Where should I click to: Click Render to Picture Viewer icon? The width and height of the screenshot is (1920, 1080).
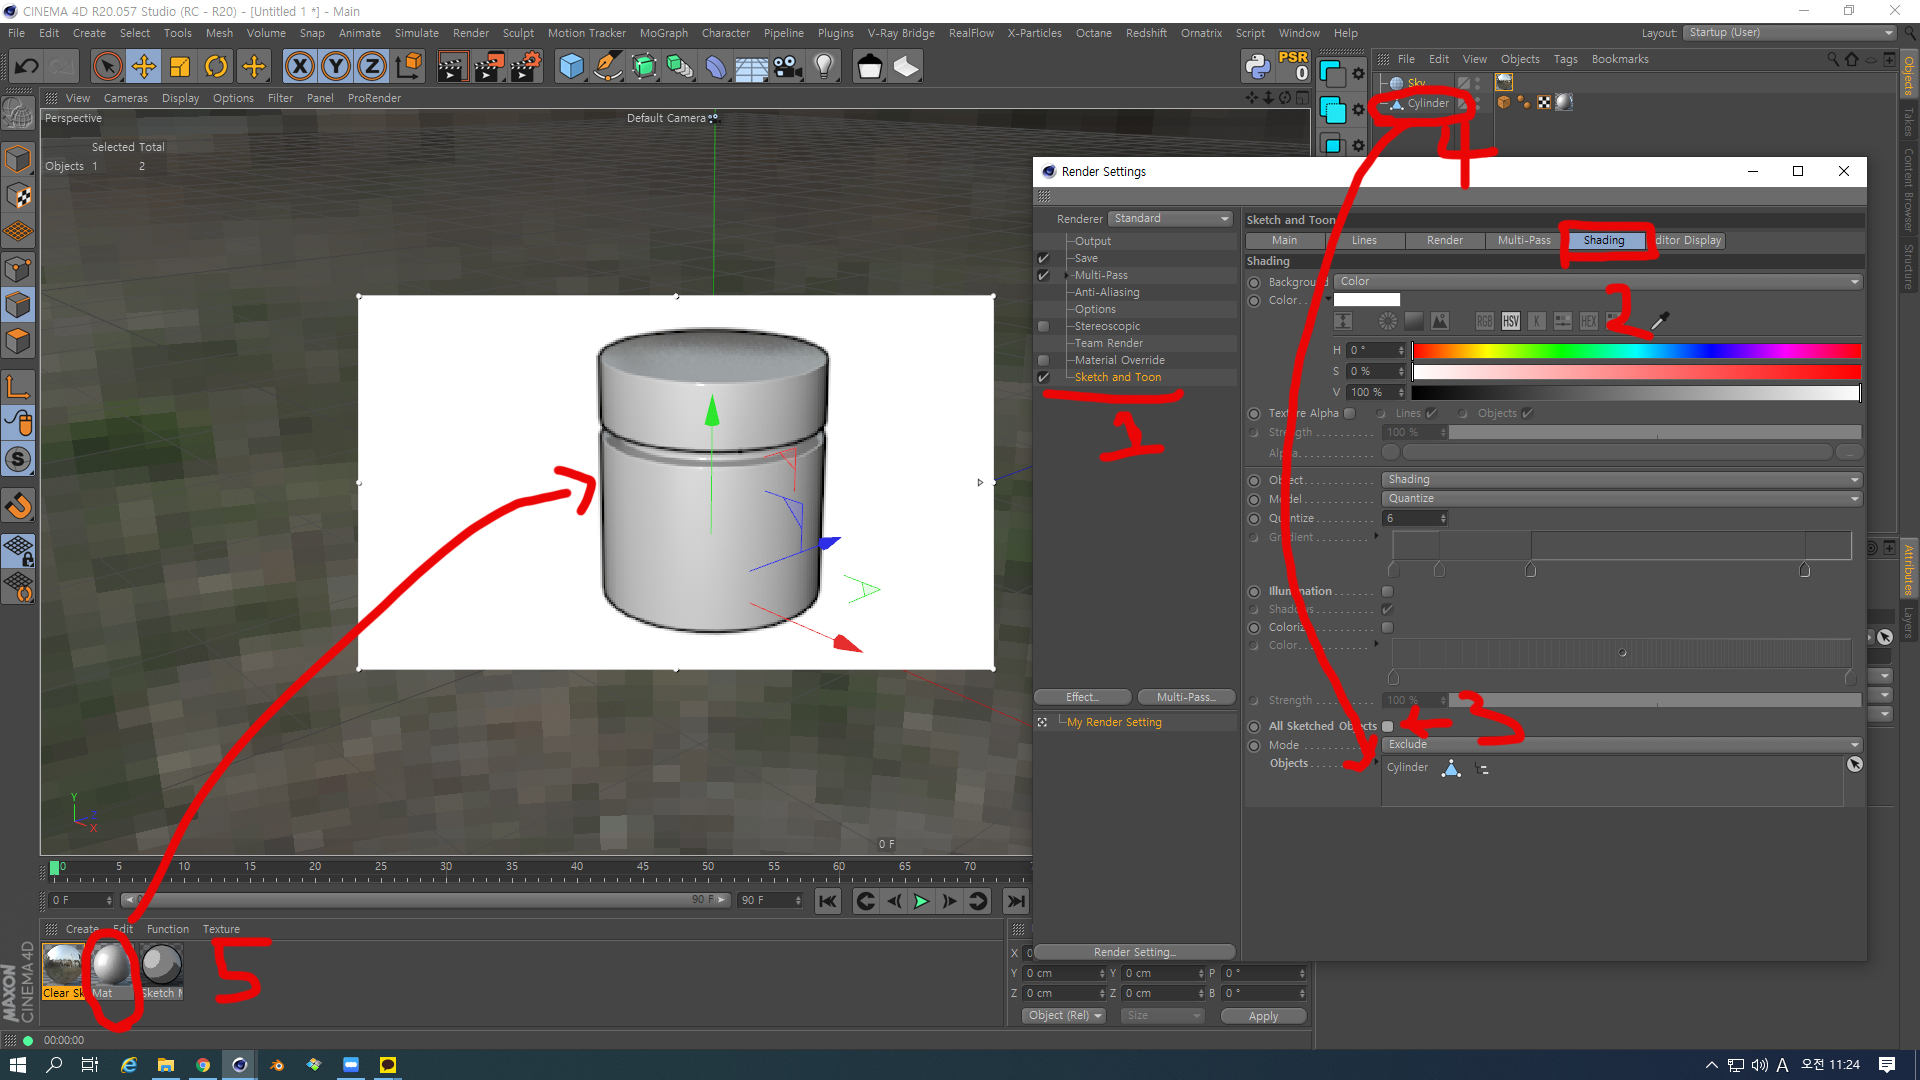point(489,67)
